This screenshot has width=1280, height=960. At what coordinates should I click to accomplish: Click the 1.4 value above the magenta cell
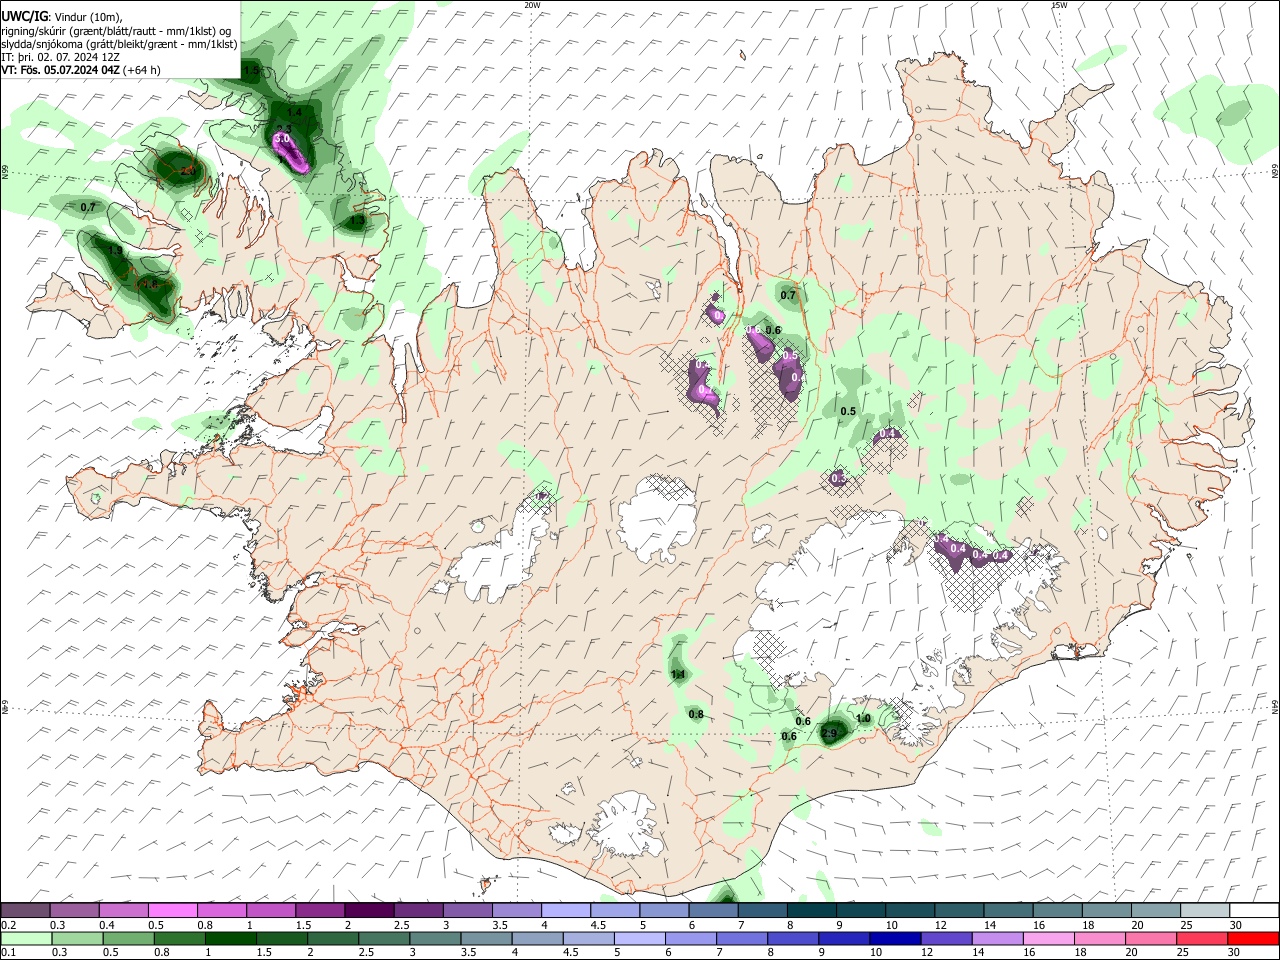pyautogui.click(x=294, y=113)
